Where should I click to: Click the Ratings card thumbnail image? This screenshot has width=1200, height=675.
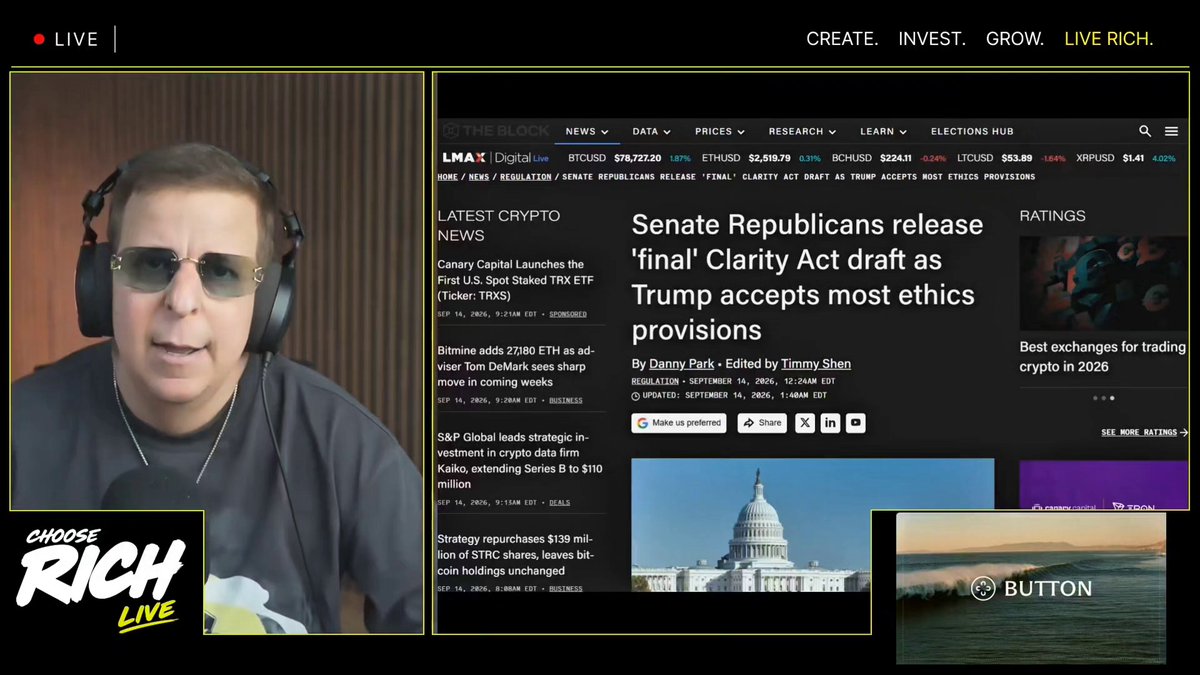1104,284
